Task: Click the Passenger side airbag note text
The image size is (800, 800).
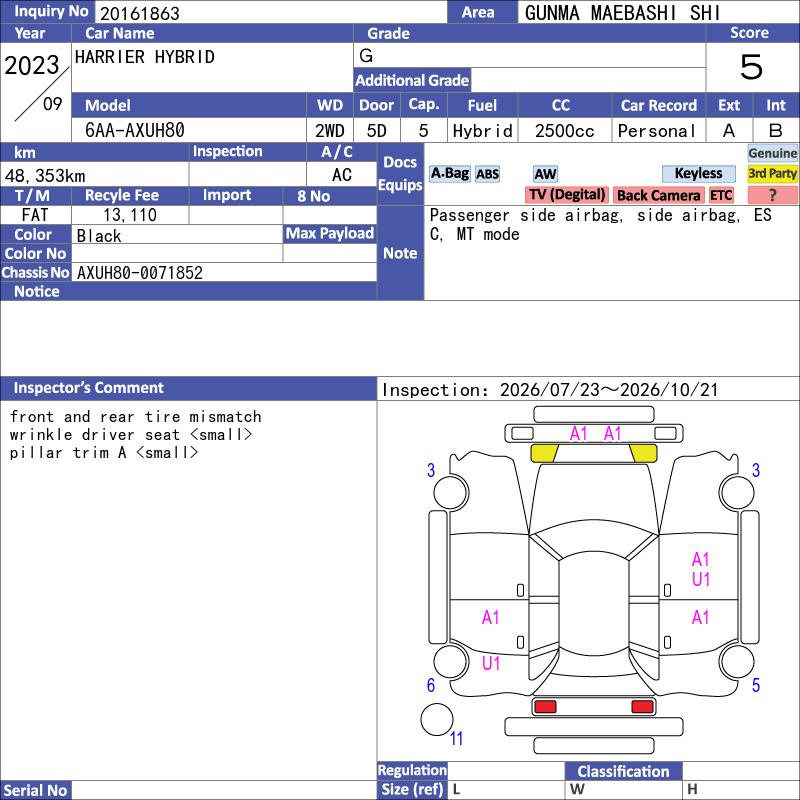Action: coord(601,224)
